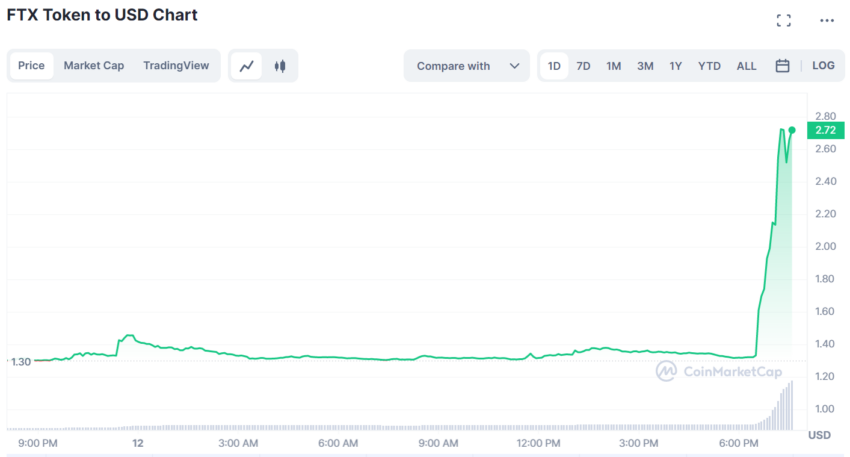The image size is (850, 457).
Task: Select the 1M range button
Action: pos(614,66)
